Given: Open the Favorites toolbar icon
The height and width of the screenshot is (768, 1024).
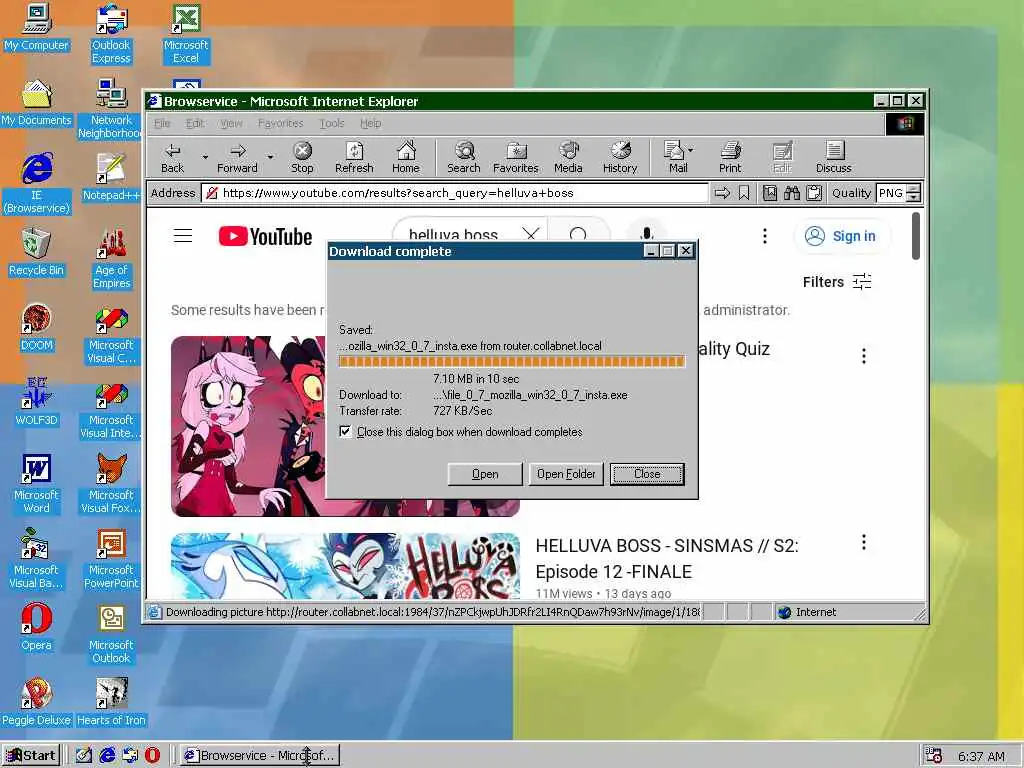Looking at the screenshot, I should (x=516, y=158).
